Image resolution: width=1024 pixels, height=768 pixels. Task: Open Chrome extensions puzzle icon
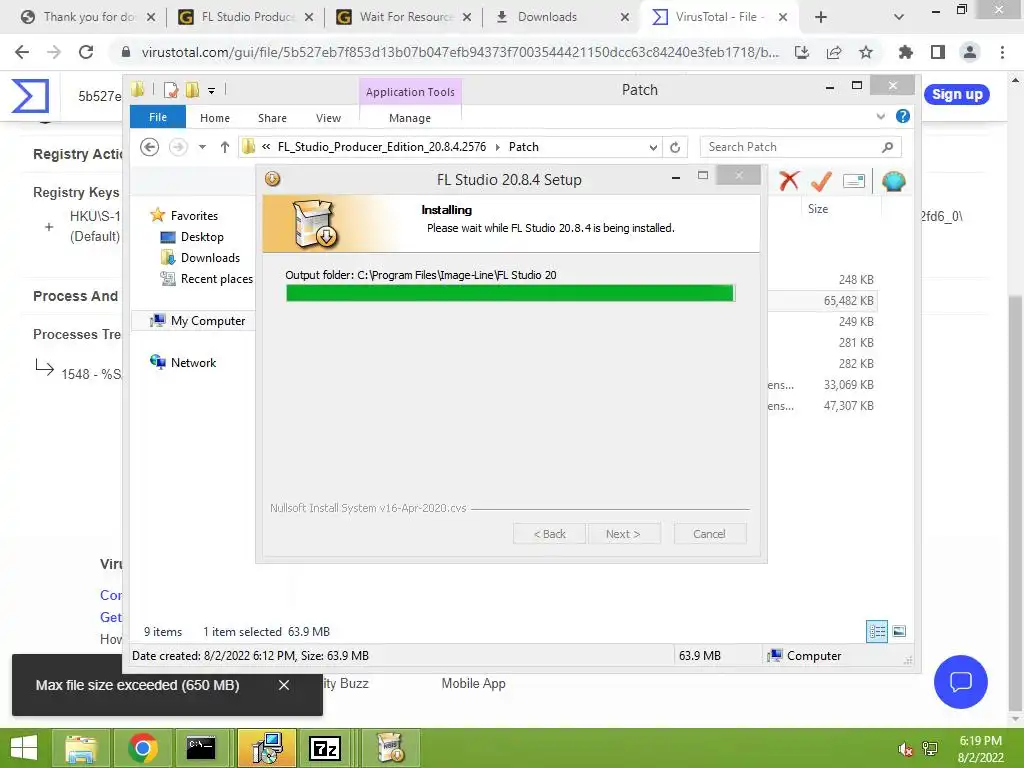pos(905,52)
